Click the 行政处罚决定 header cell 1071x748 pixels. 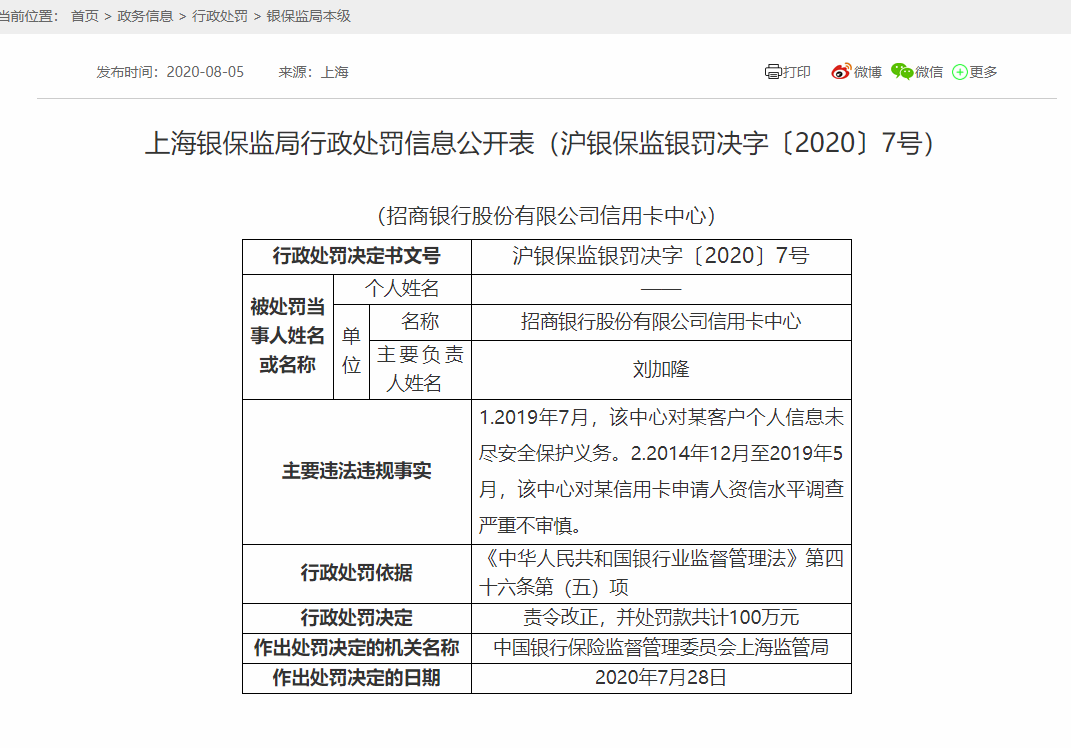tap(357, 618)
